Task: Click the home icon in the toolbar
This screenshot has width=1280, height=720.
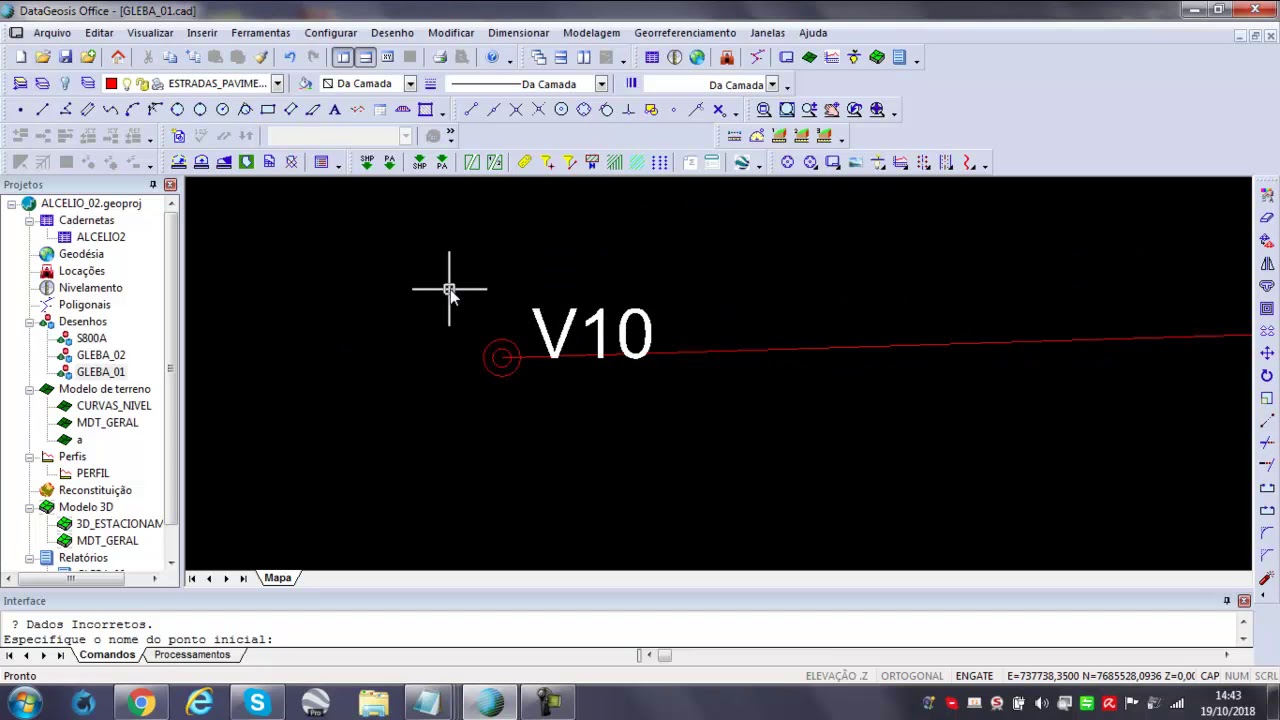Action: (x=118, y=57)
